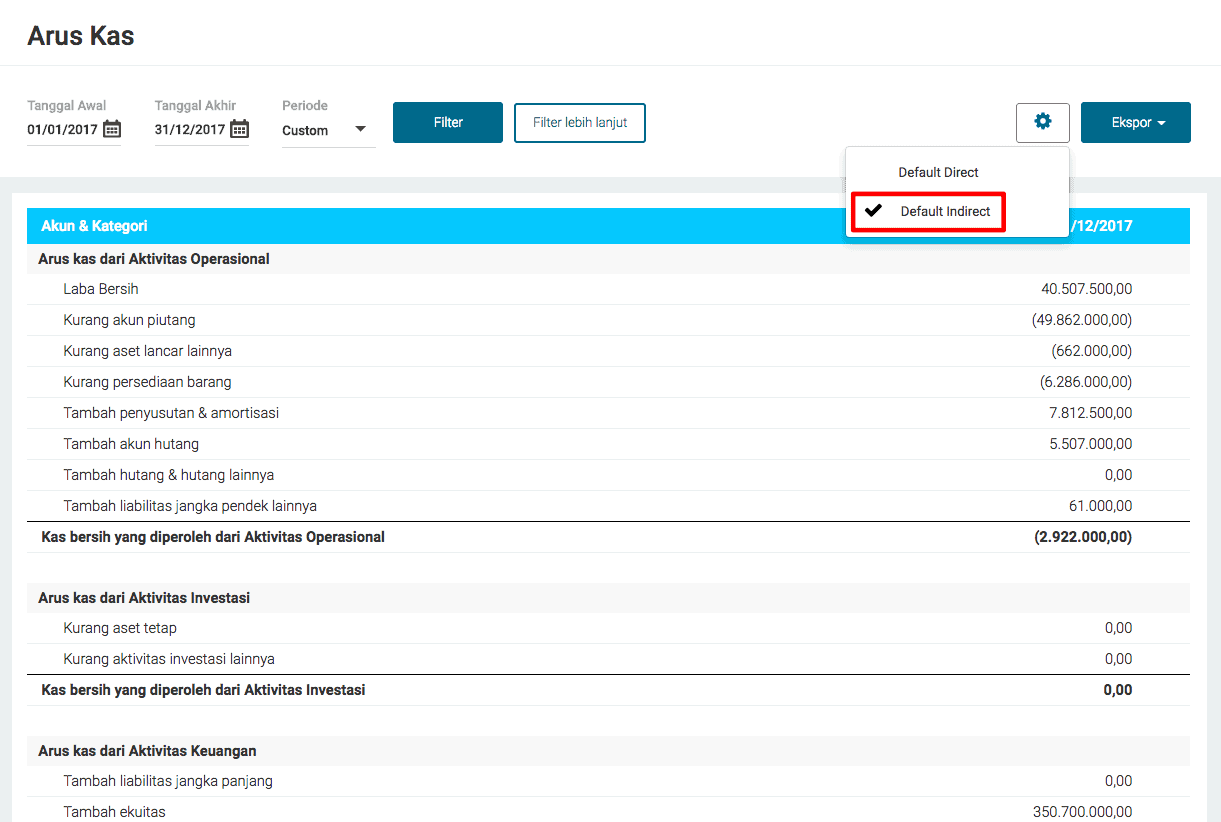
Task: Click the Kurang persediaan barang amount
Action: (1086, 382)
